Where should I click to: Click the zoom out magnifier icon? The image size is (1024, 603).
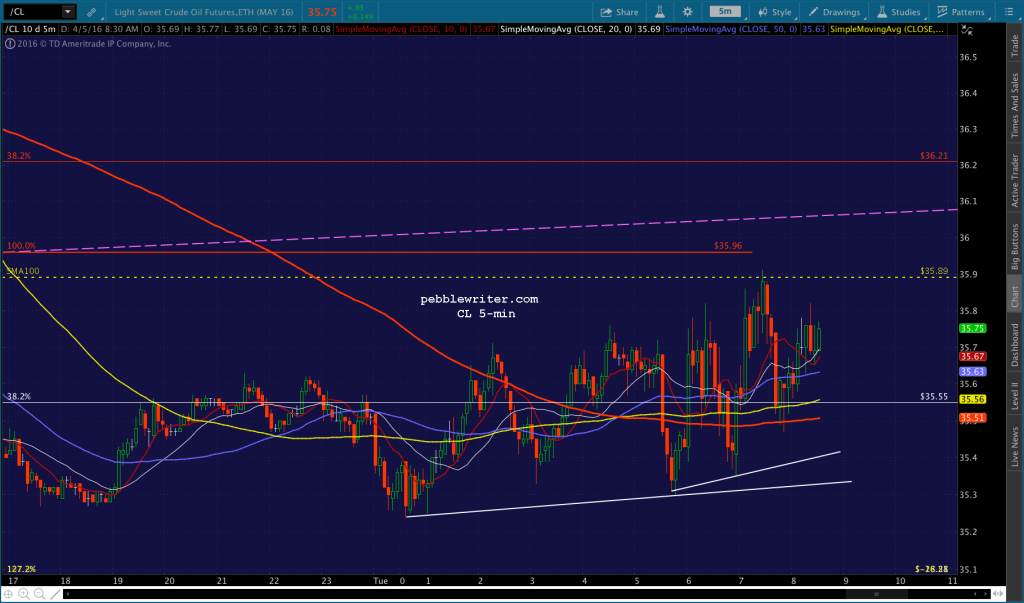(x=39, y=594)
